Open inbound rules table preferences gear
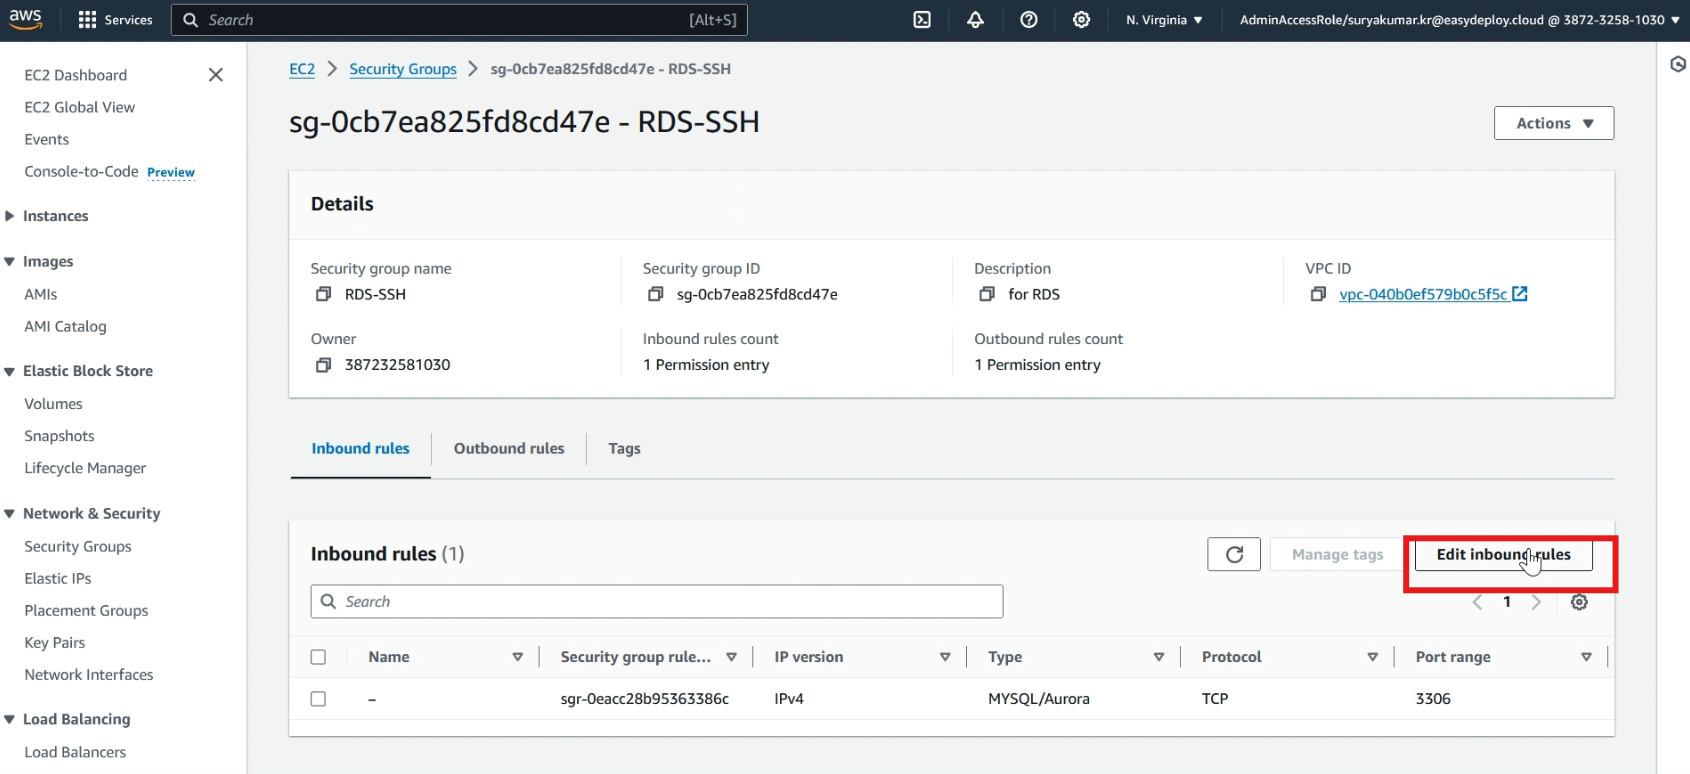 coord(1579,602)
